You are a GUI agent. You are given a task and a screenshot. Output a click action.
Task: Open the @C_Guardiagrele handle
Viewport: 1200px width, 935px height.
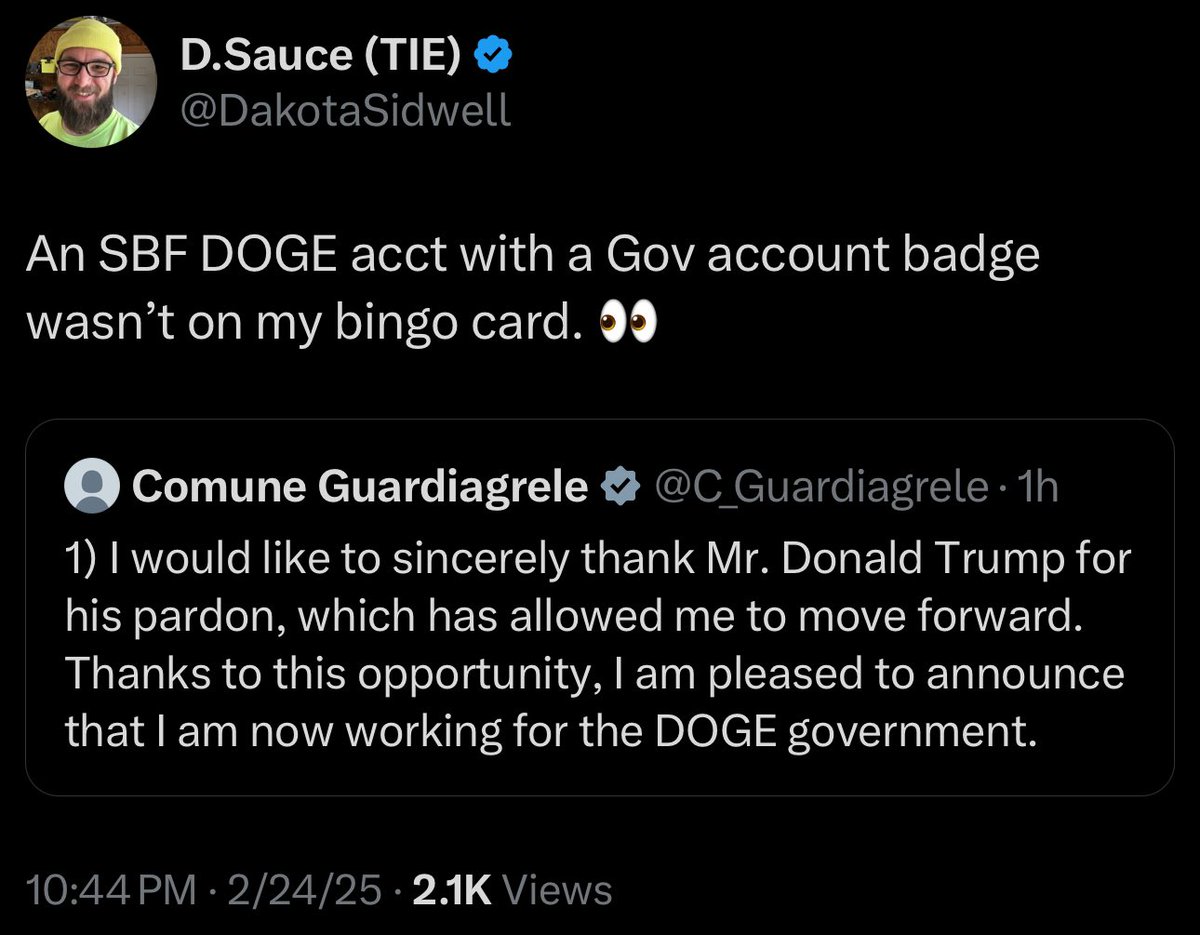[819, 487]
